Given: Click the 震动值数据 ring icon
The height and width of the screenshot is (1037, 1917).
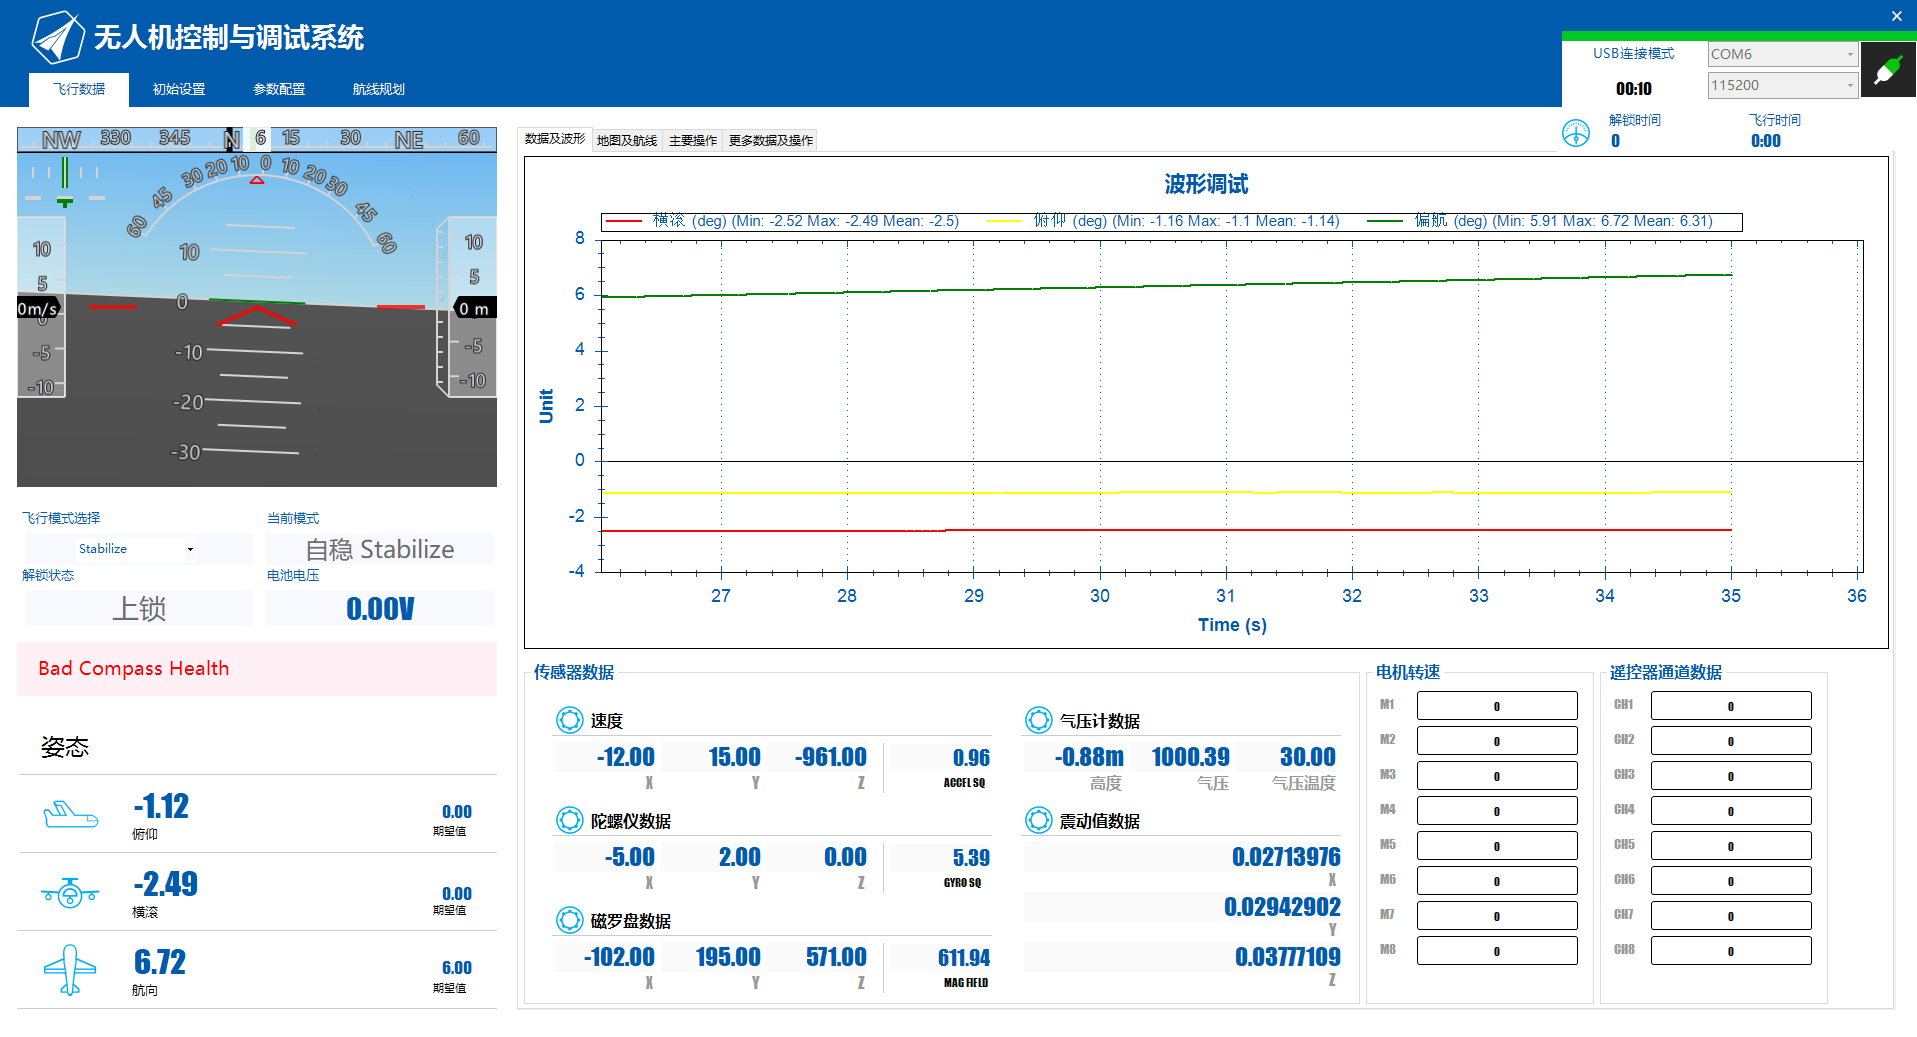Looking at the screenshot, I should point(1038,820).
